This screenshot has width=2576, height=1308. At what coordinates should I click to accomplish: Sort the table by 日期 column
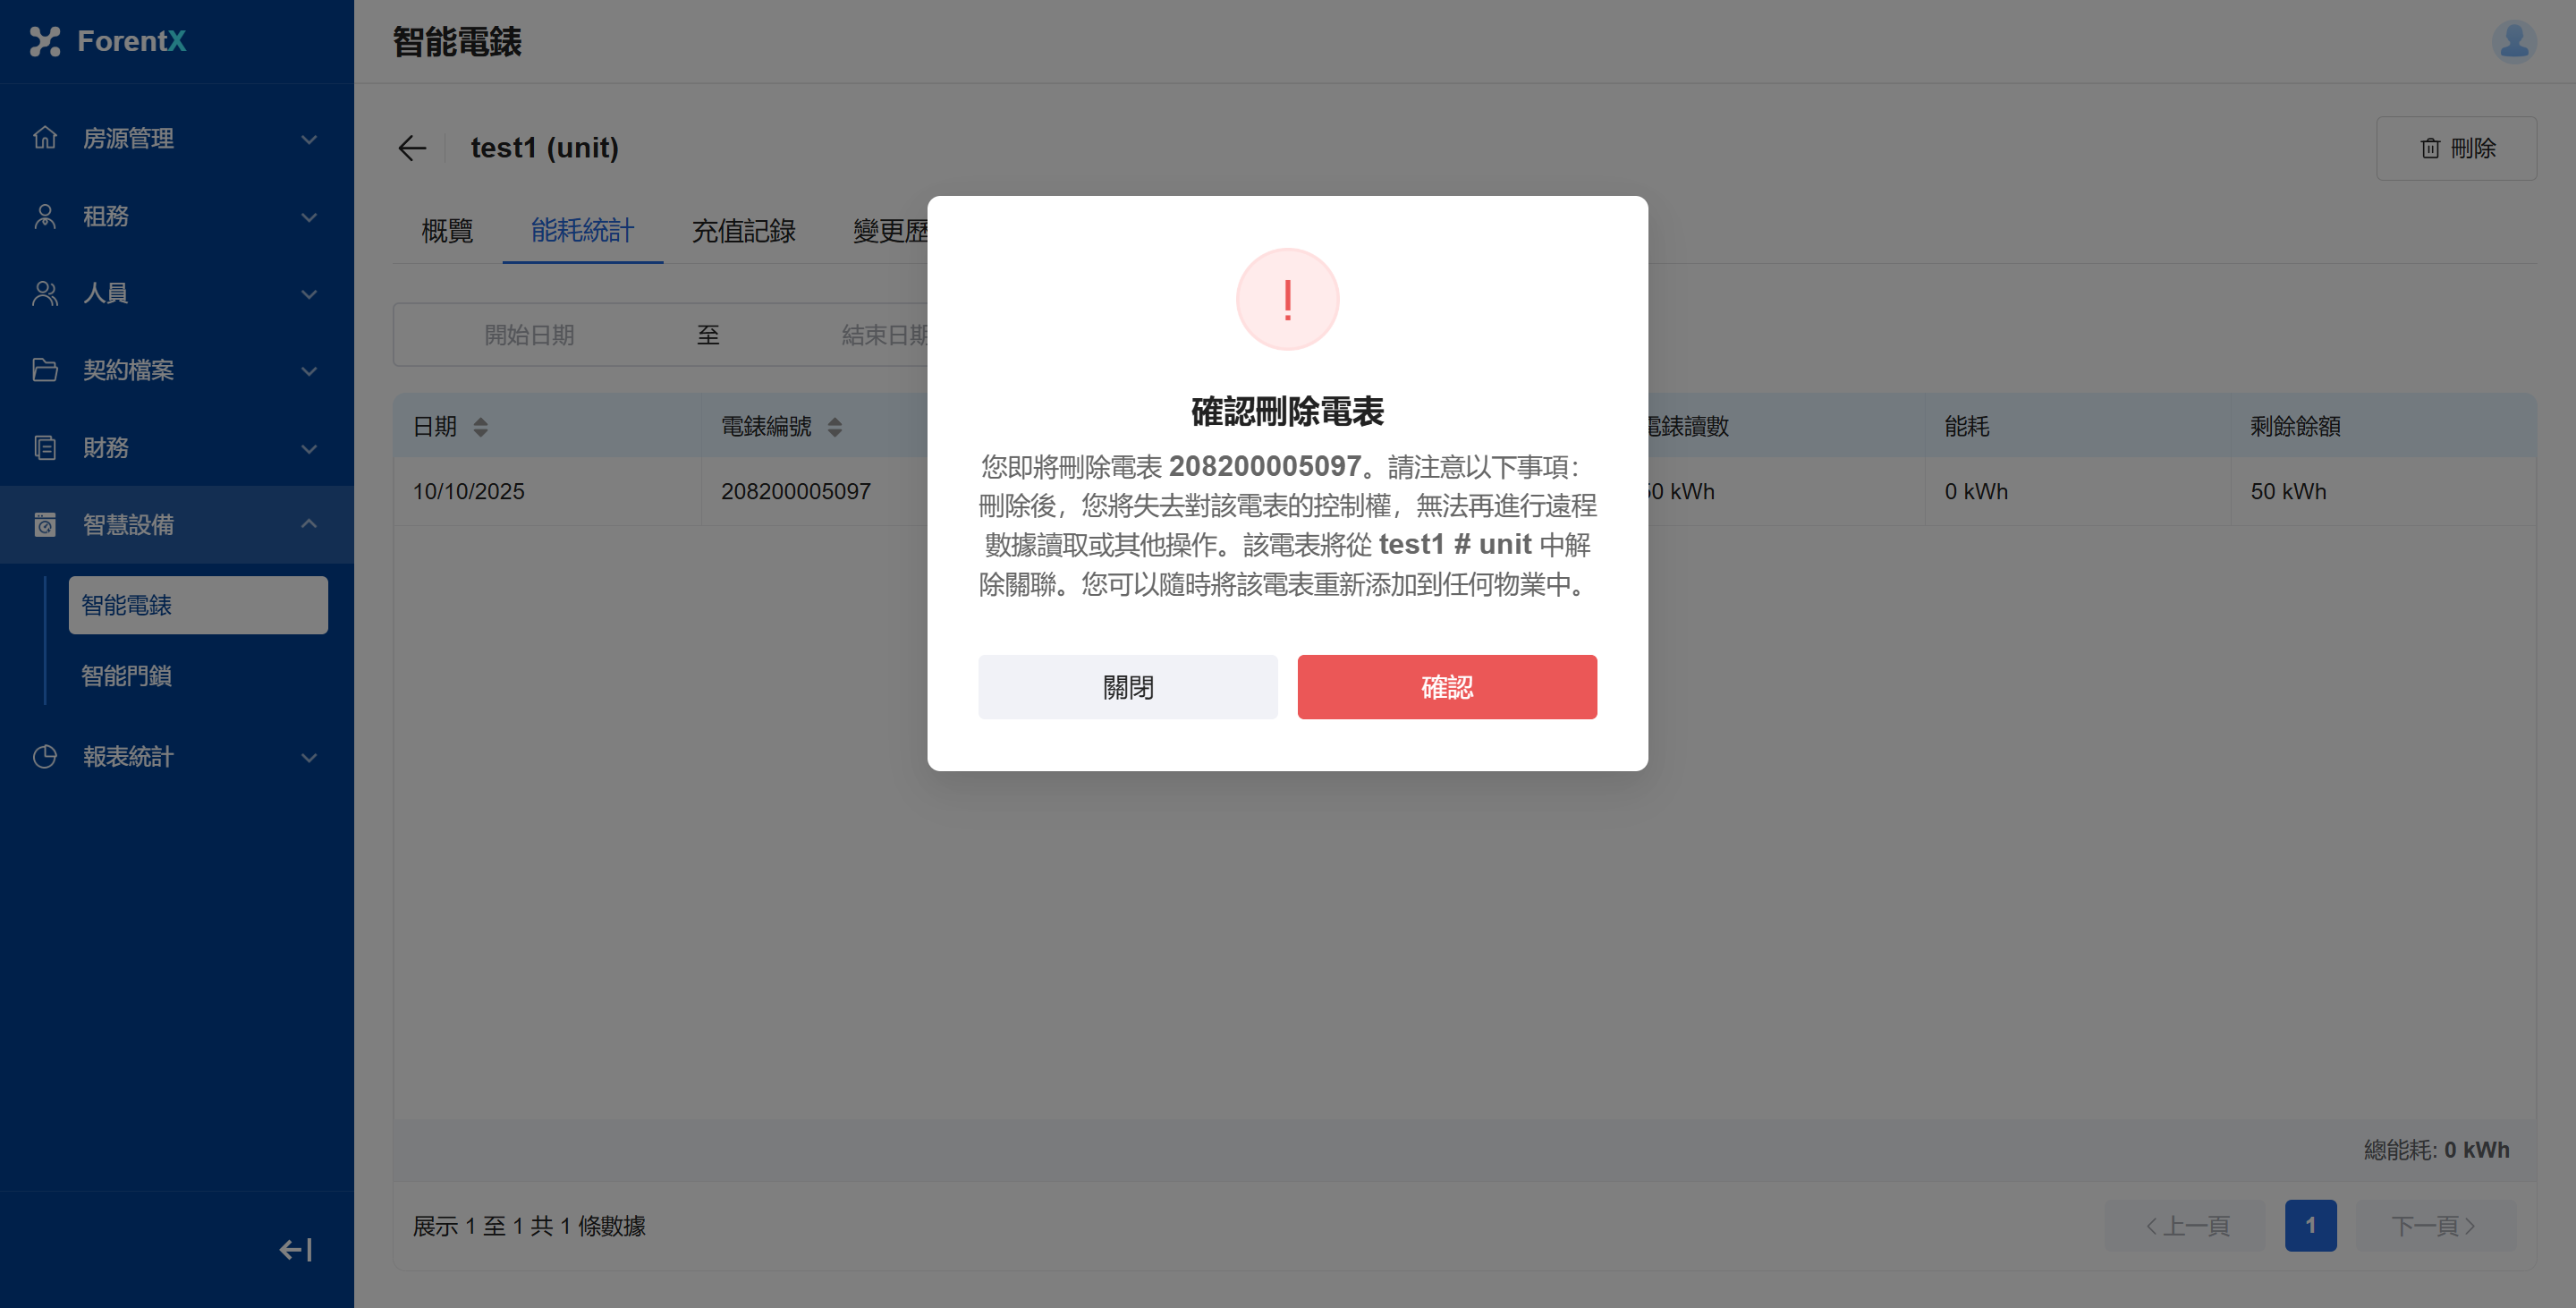pyautogui.click(x=480, y=427)
